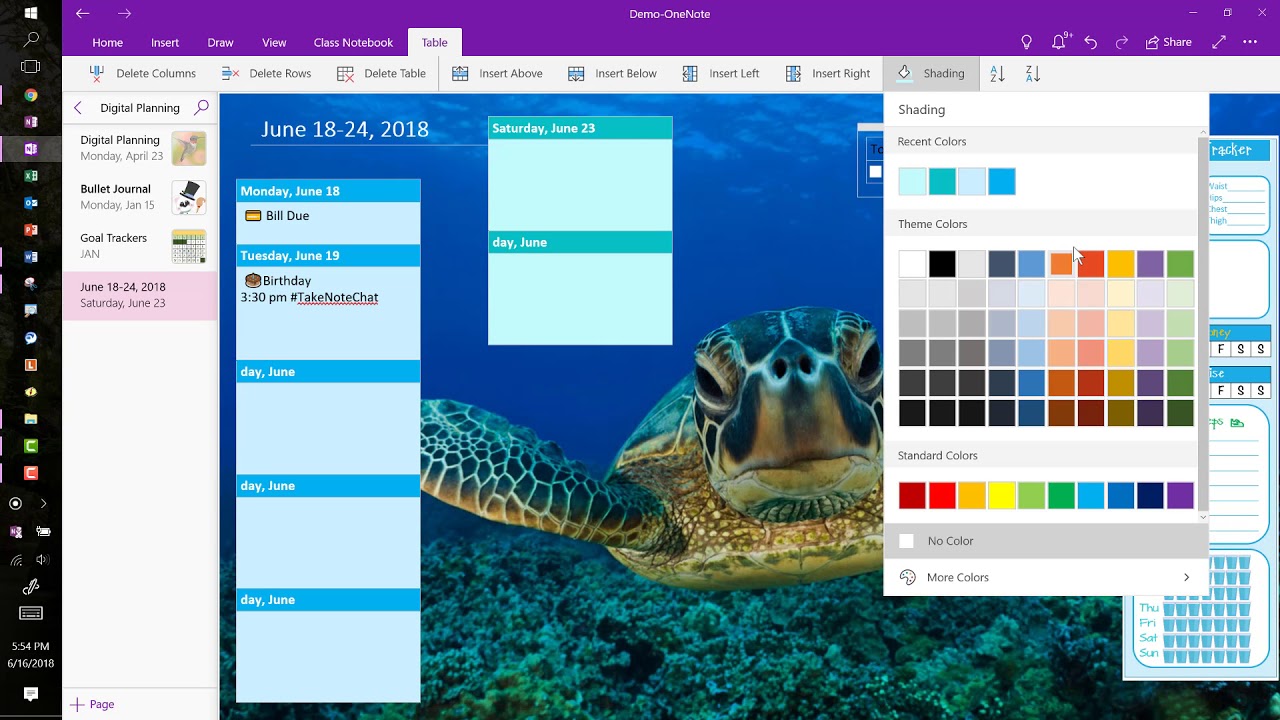Expand More Colors submenu
The height and width of the screenshot is (720, 1280).
click(1046, 577)
